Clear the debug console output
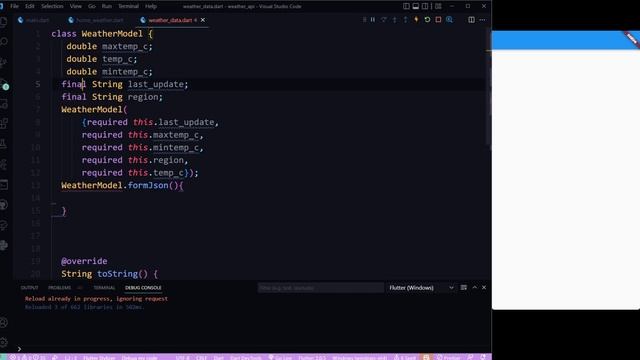This screenshot has height=360, width=640. click(464, 288)
